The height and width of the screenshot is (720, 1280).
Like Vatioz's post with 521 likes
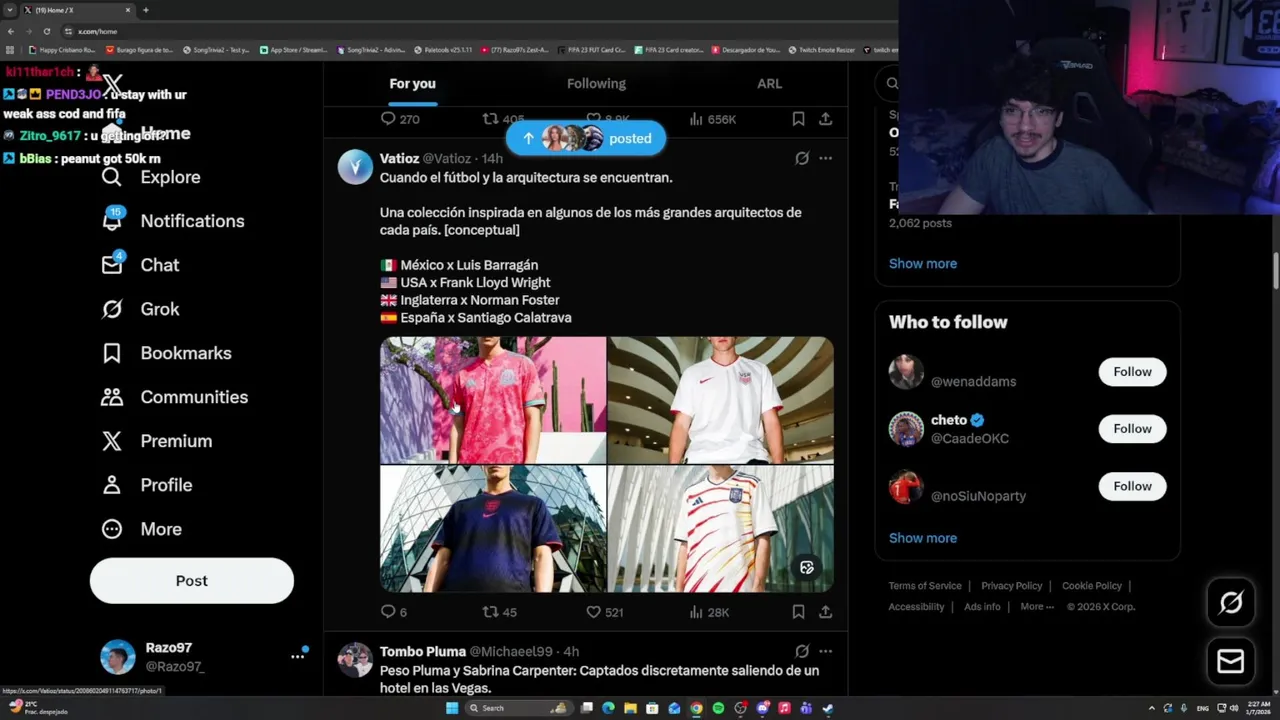[x=604, y=612]
